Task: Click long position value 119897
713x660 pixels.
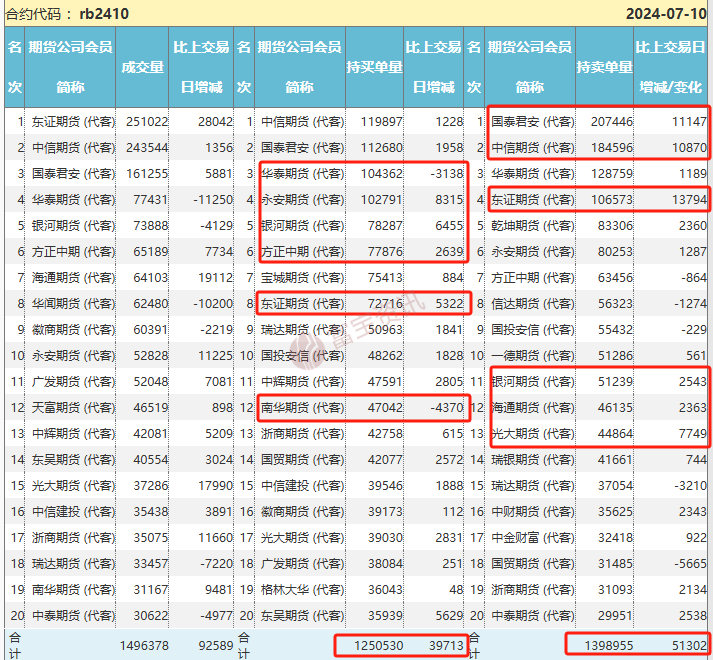Action: click(382, 121)
